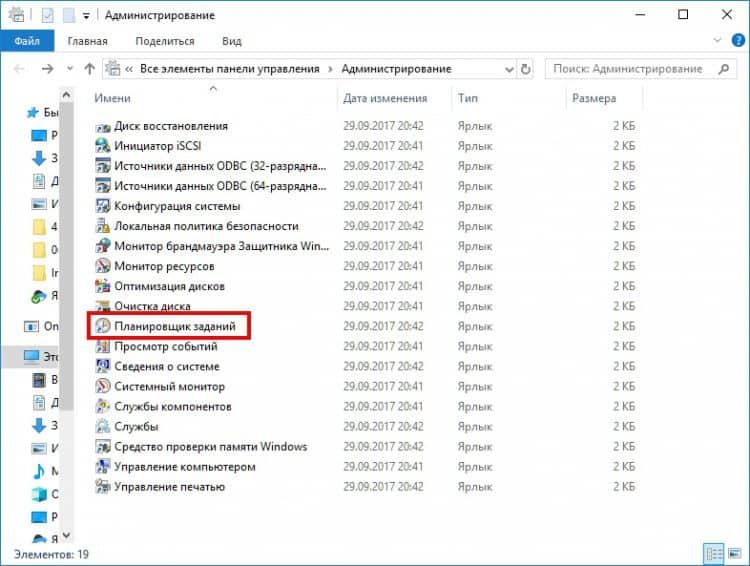
Task: Open Quick Access Toolbar customize dropdown
Action: pos(86,16)
